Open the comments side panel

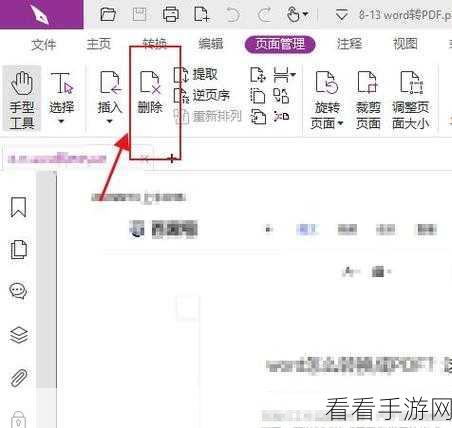tap(18, 292)
